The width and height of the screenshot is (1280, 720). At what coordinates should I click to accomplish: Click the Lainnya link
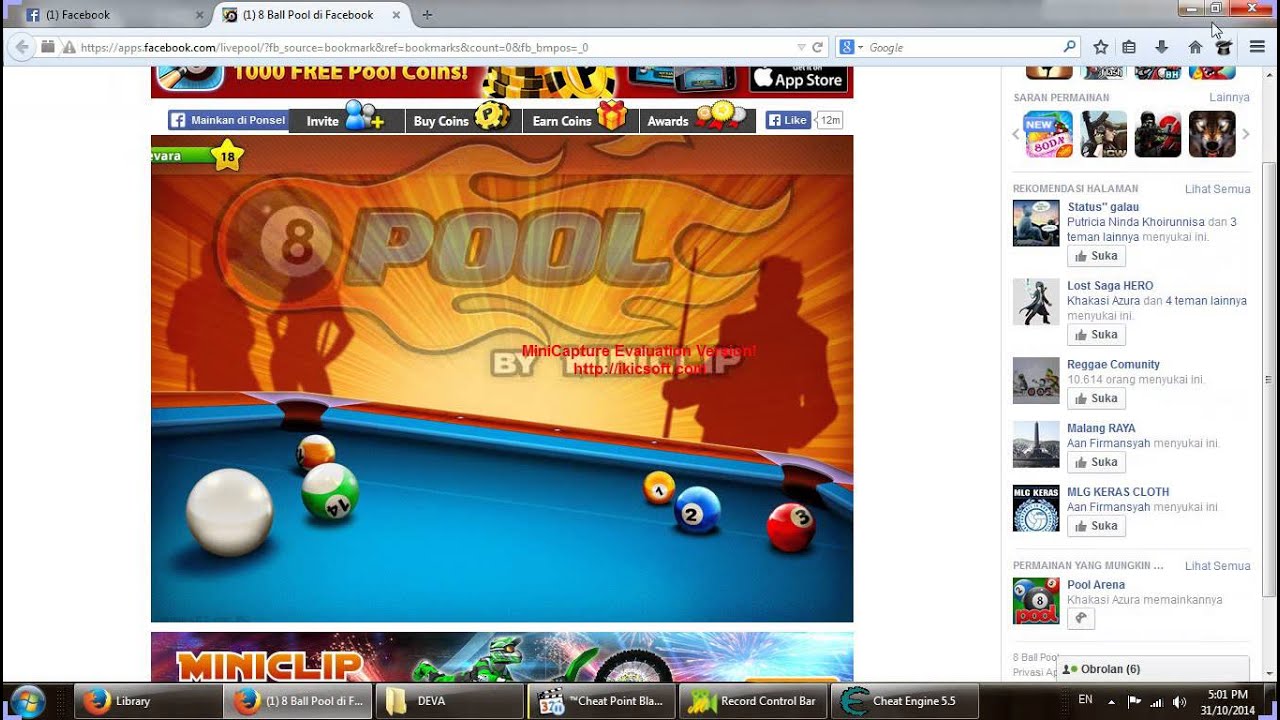click(1229, 97)
